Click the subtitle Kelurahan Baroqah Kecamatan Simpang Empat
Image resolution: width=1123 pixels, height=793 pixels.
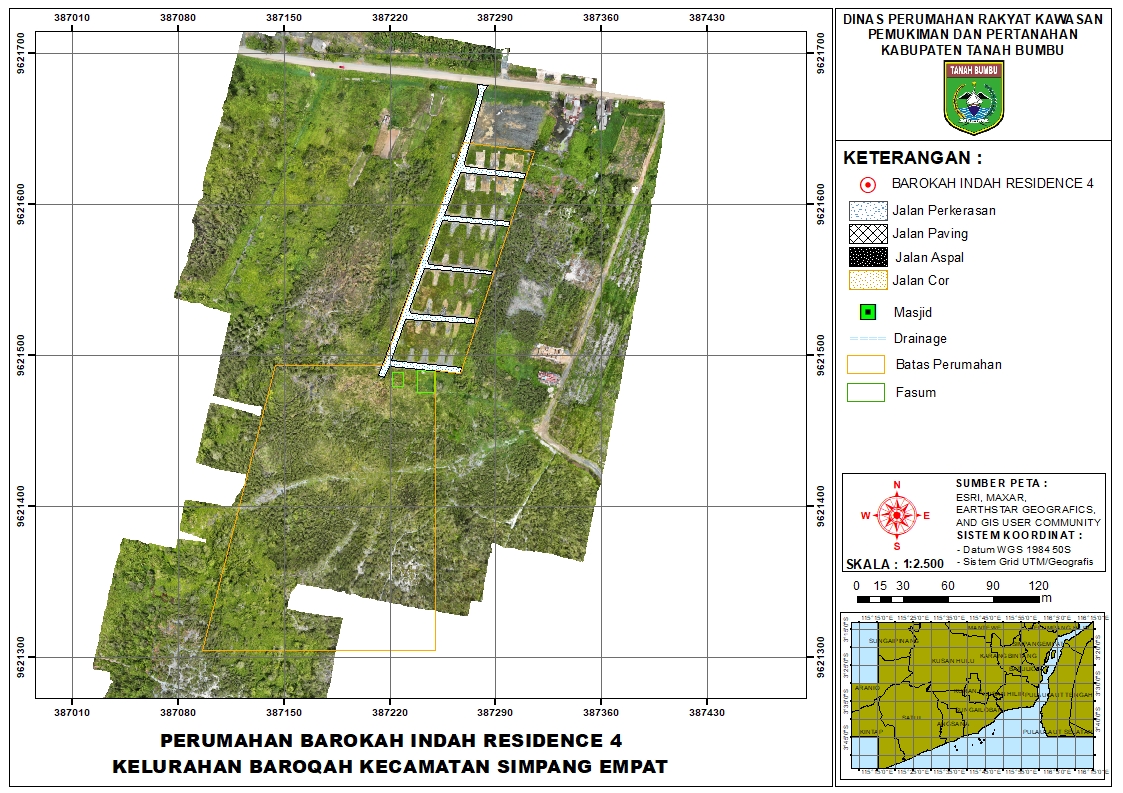point(390,767)
